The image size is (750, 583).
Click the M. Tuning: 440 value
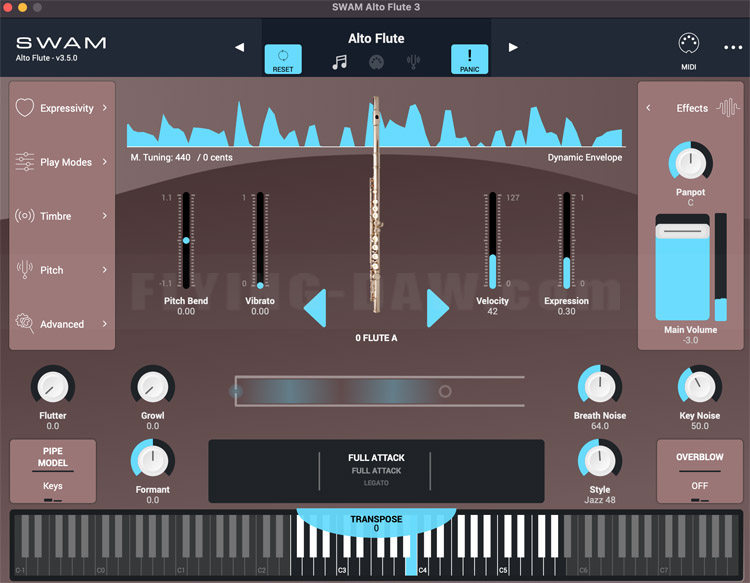point(160,157)
